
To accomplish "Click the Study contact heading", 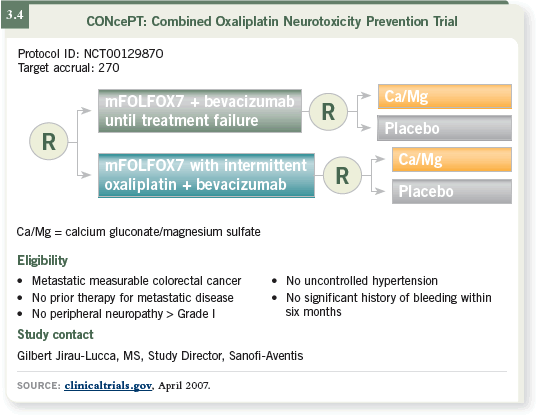I will coord(55,334).
